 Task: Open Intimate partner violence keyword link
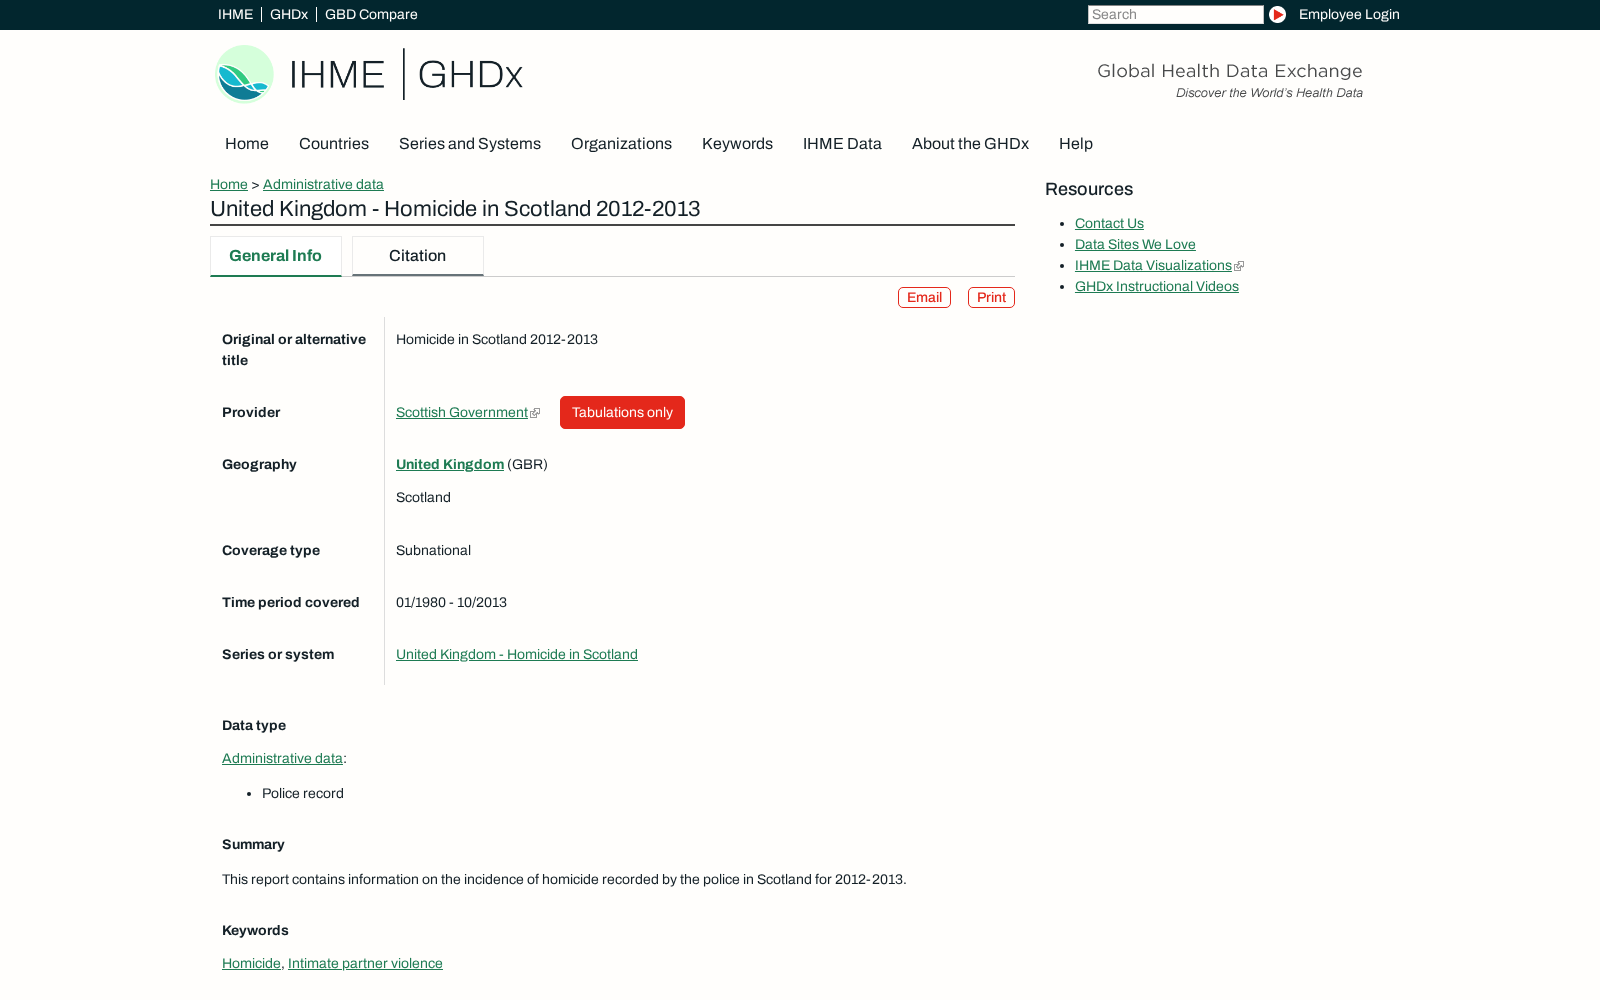click(365, 963)
